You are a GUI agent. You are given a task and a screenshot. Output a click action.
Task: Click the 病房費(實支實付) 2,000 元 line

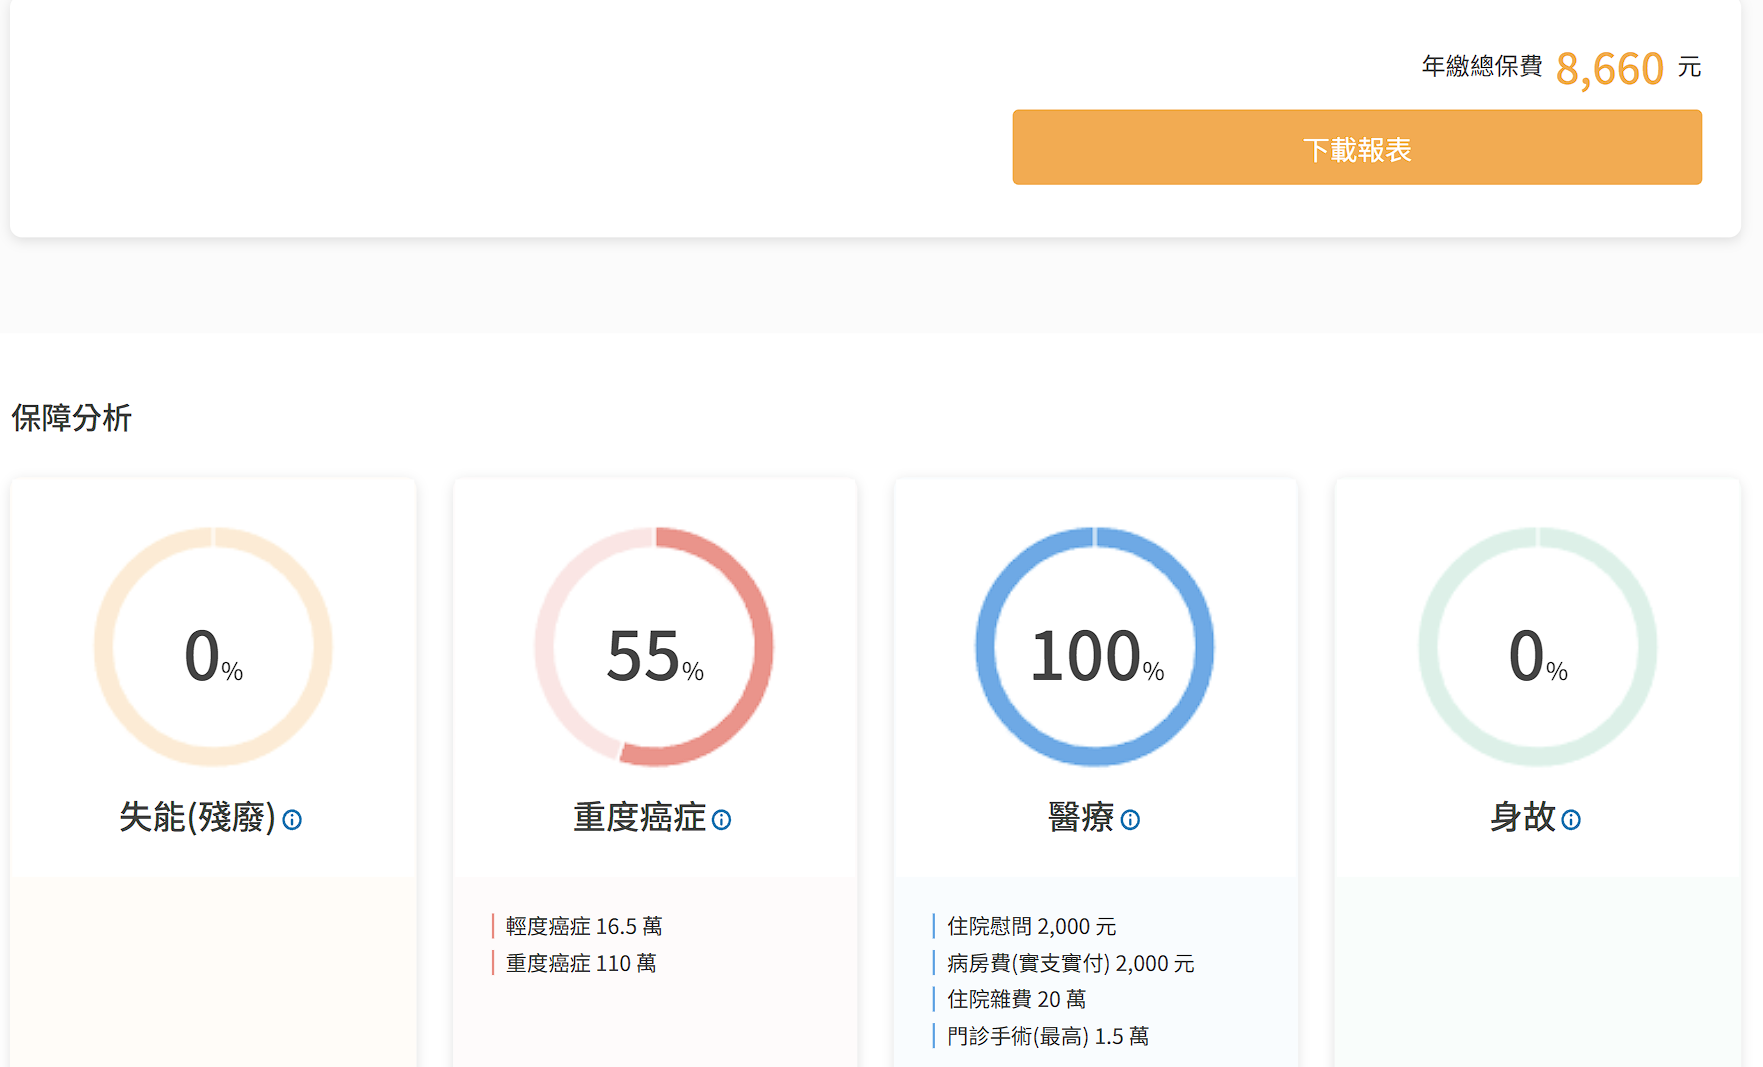point(1070,963)
